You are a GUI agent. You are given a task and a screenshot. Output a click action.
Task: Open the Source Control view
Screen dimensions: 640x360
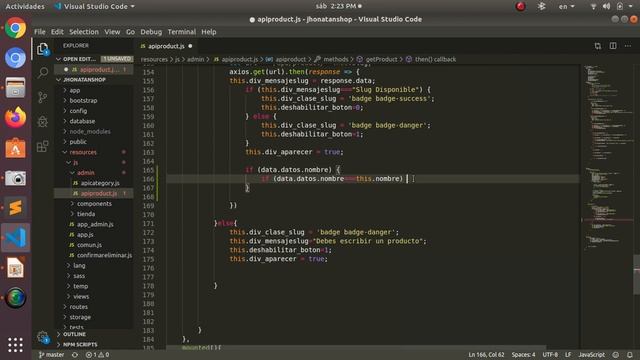(42, 97)
